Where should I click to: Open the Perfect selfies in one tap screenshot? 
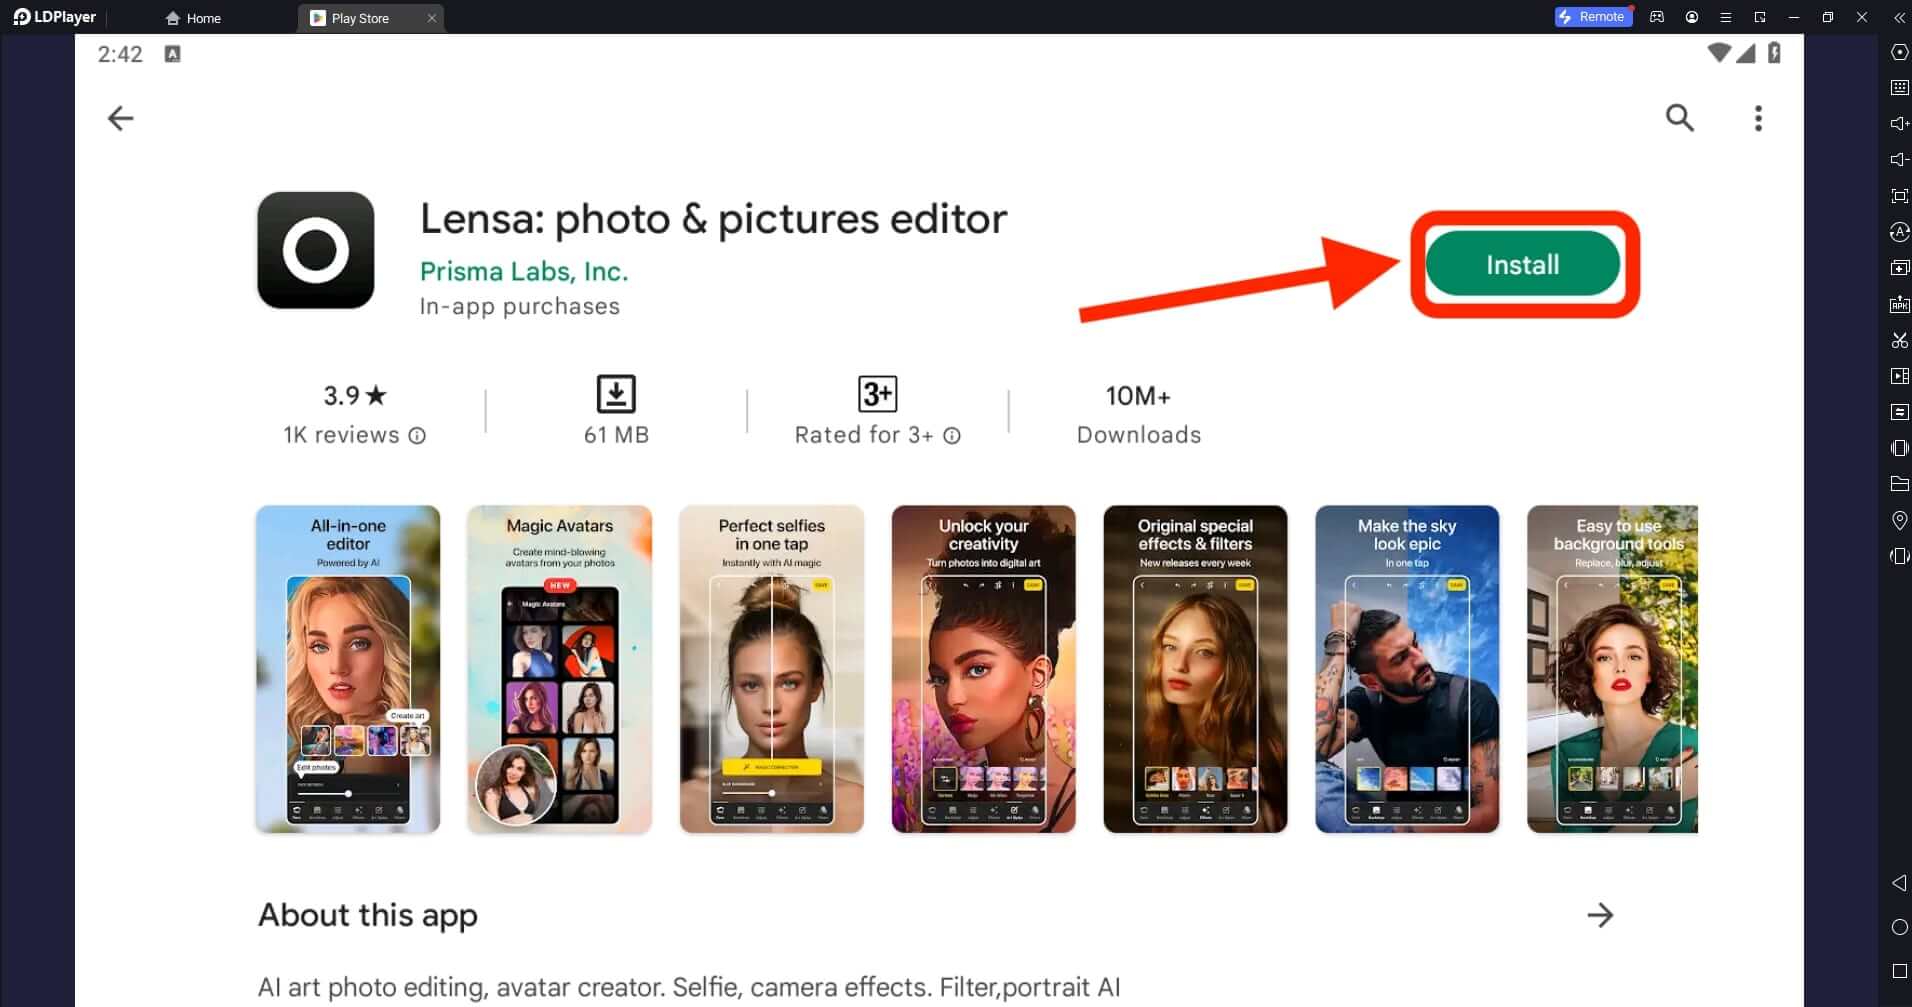[772, 669]
